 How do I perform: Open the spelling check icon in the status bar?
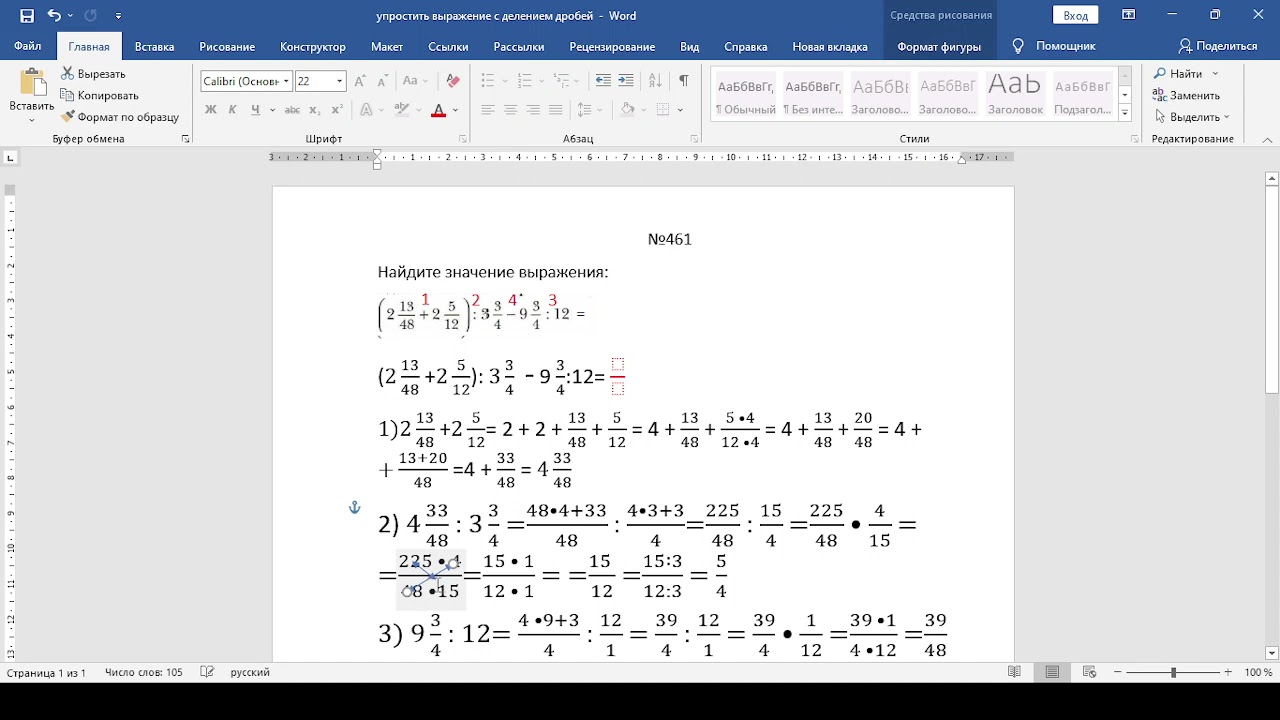click(207, 672)
